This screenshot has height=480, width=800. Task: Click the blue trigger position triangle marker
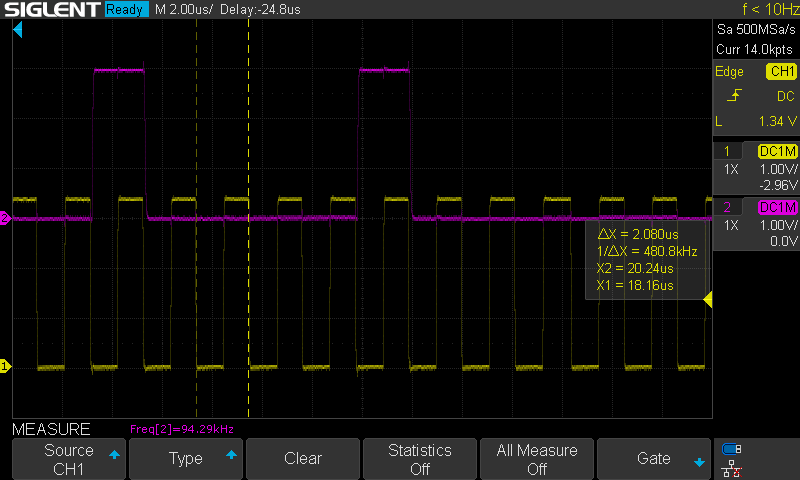pyautogui.click(x=17, y=32)
